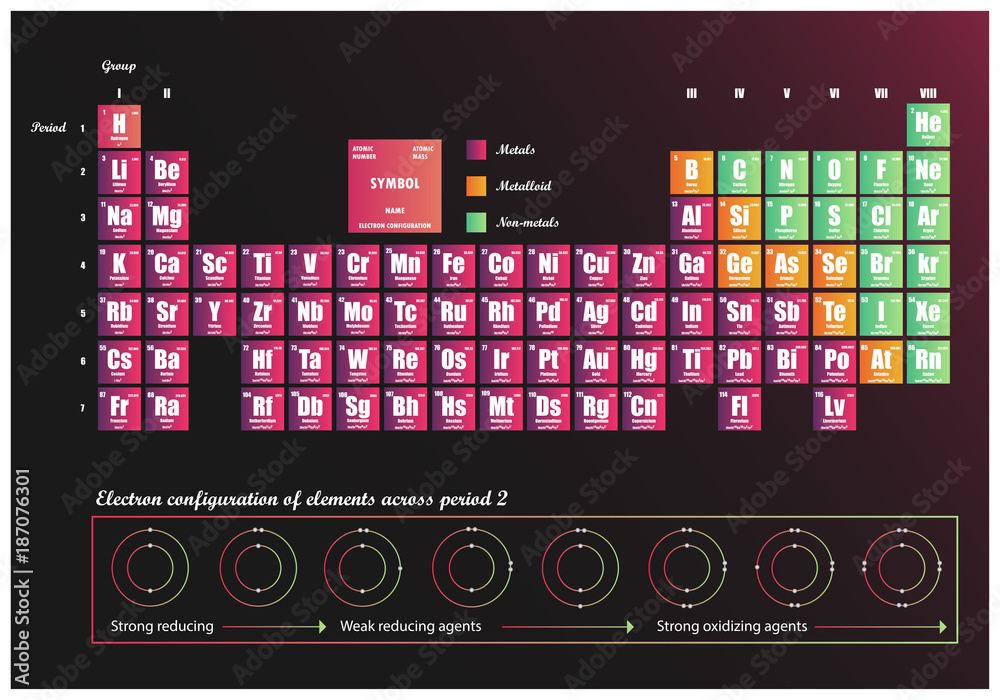Image resolution: width=1000 pixels, height=700 pixels.
Task: Click the SYMBOL legend key box
Action: [395, 186]
